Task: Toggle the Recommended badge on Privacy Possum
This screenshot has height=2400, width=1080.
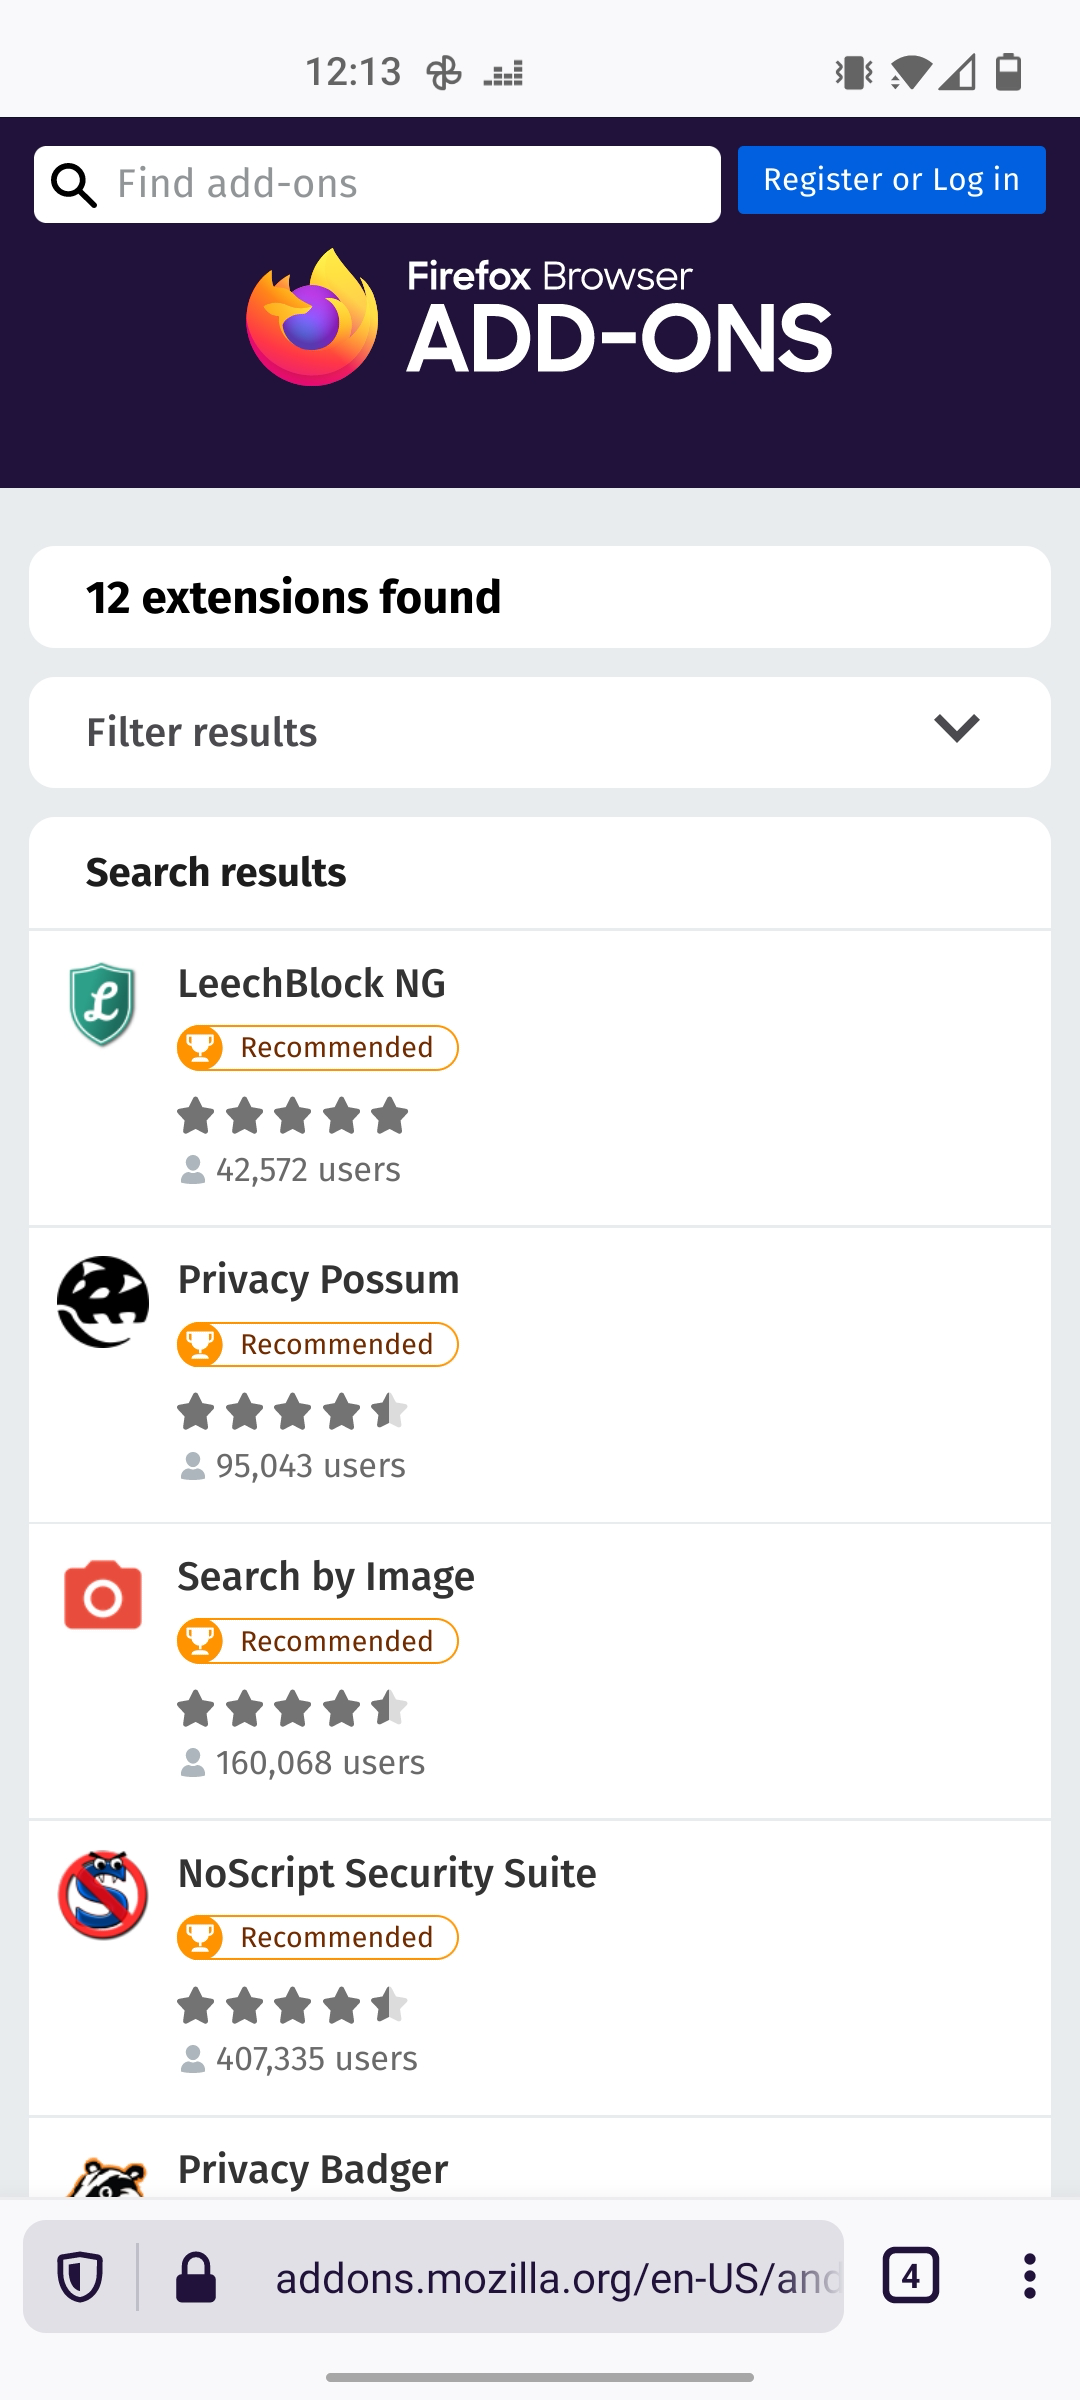Action: point(317,1344)
